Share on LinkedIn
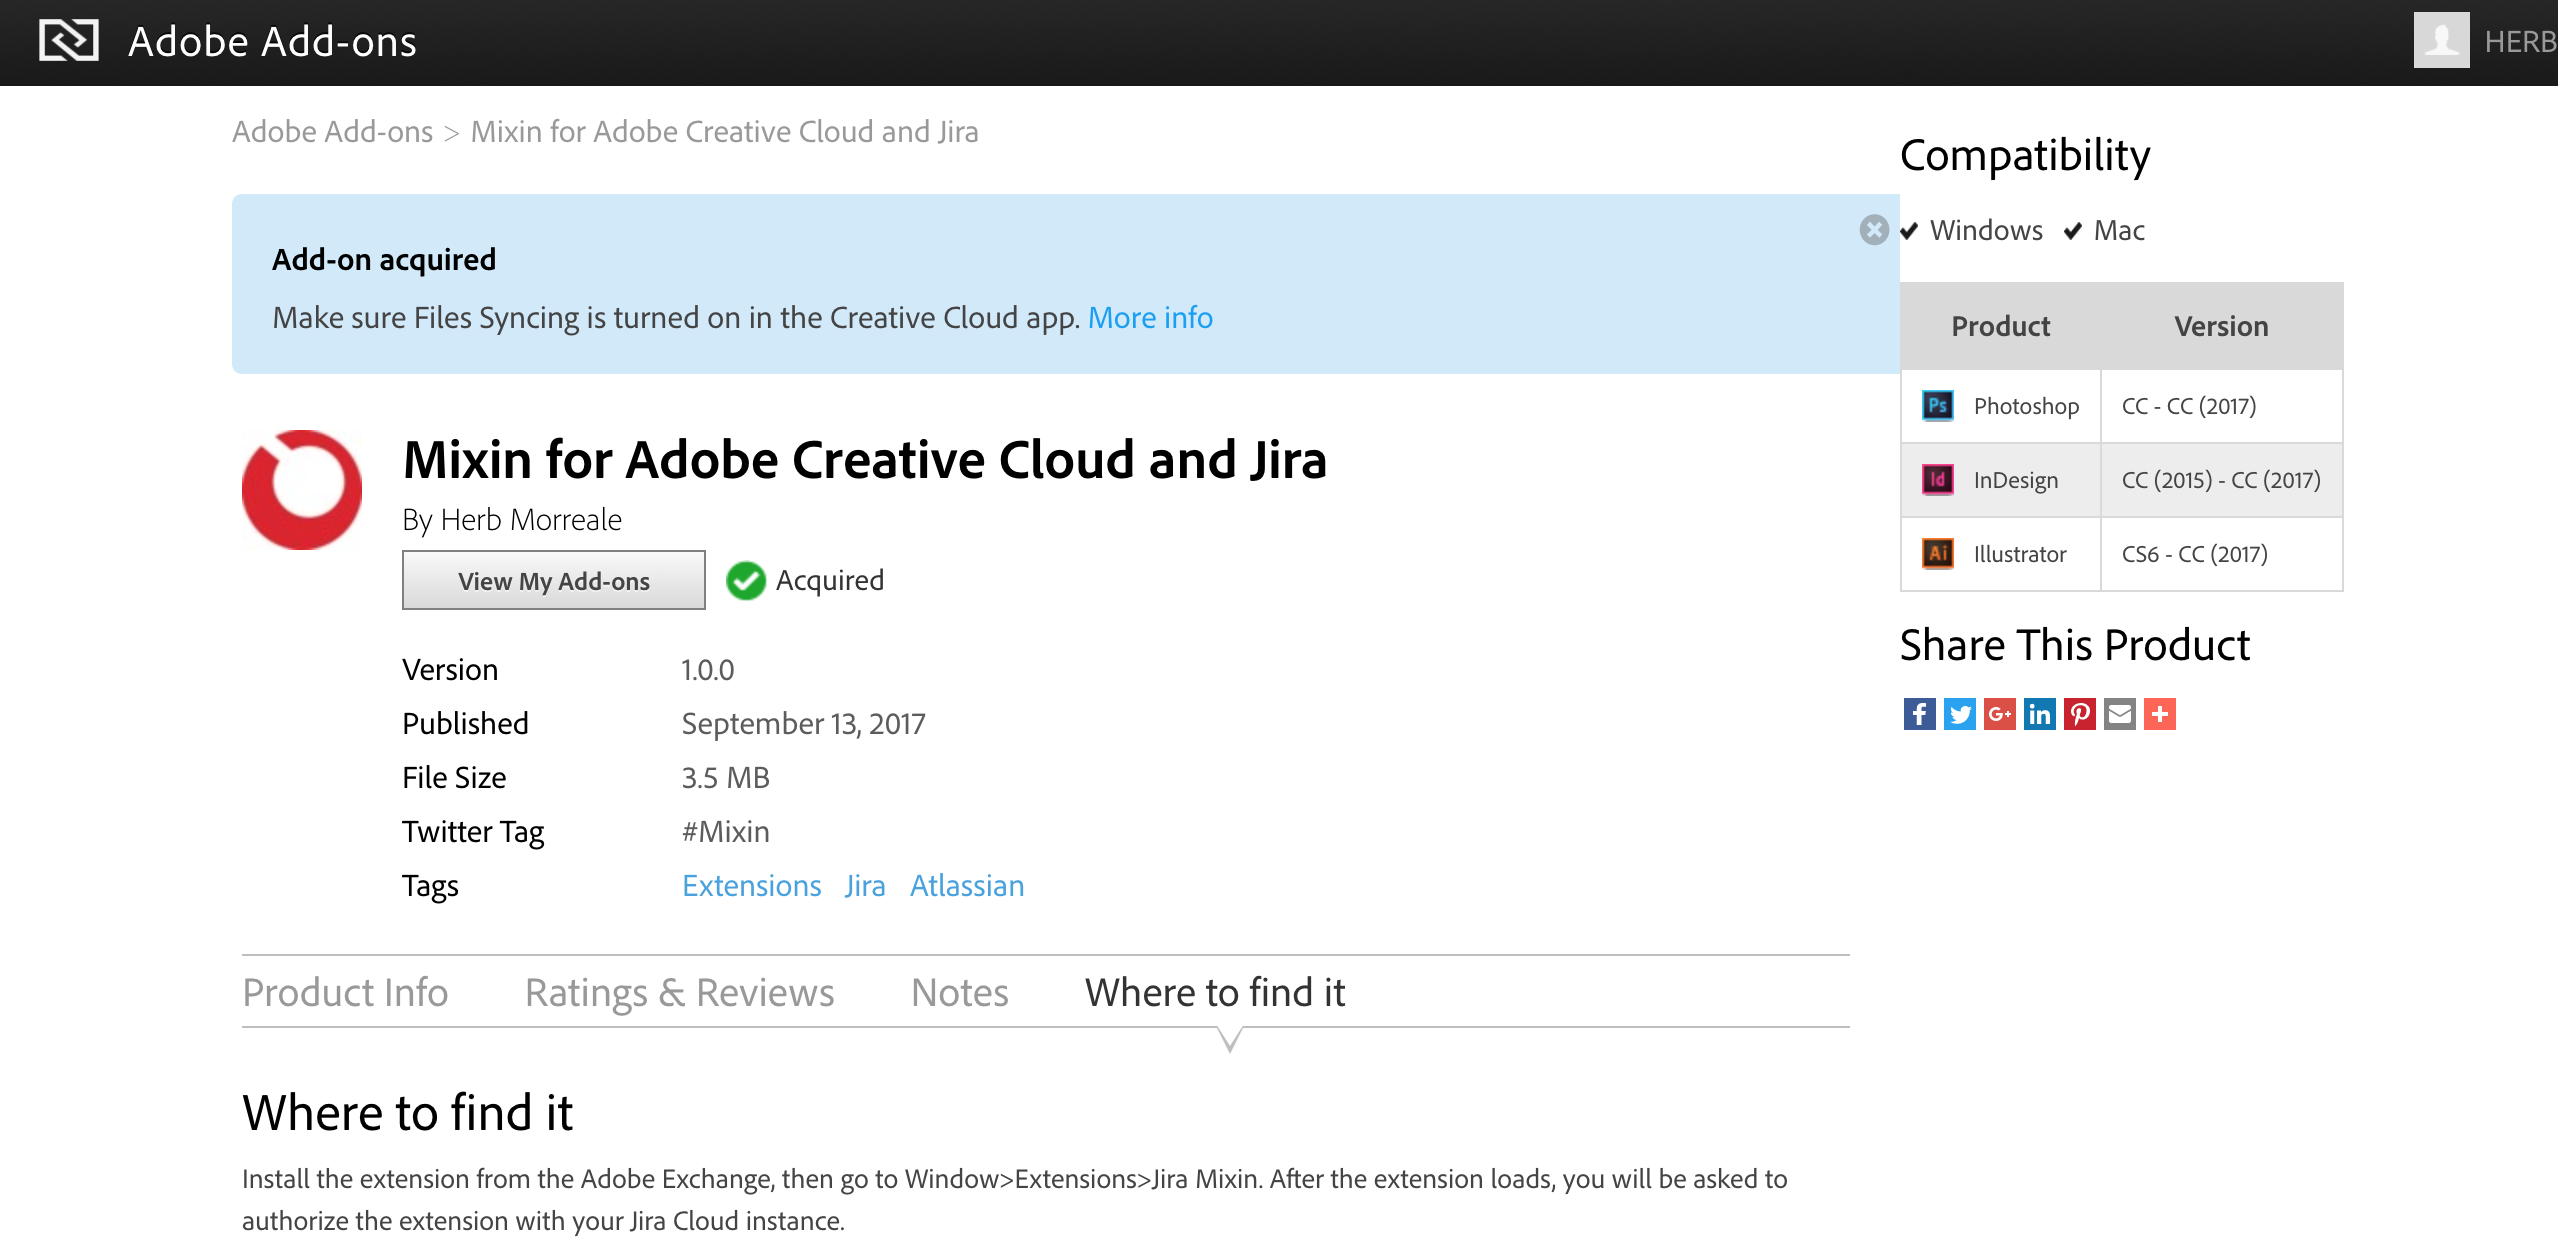 [2039, 714]
